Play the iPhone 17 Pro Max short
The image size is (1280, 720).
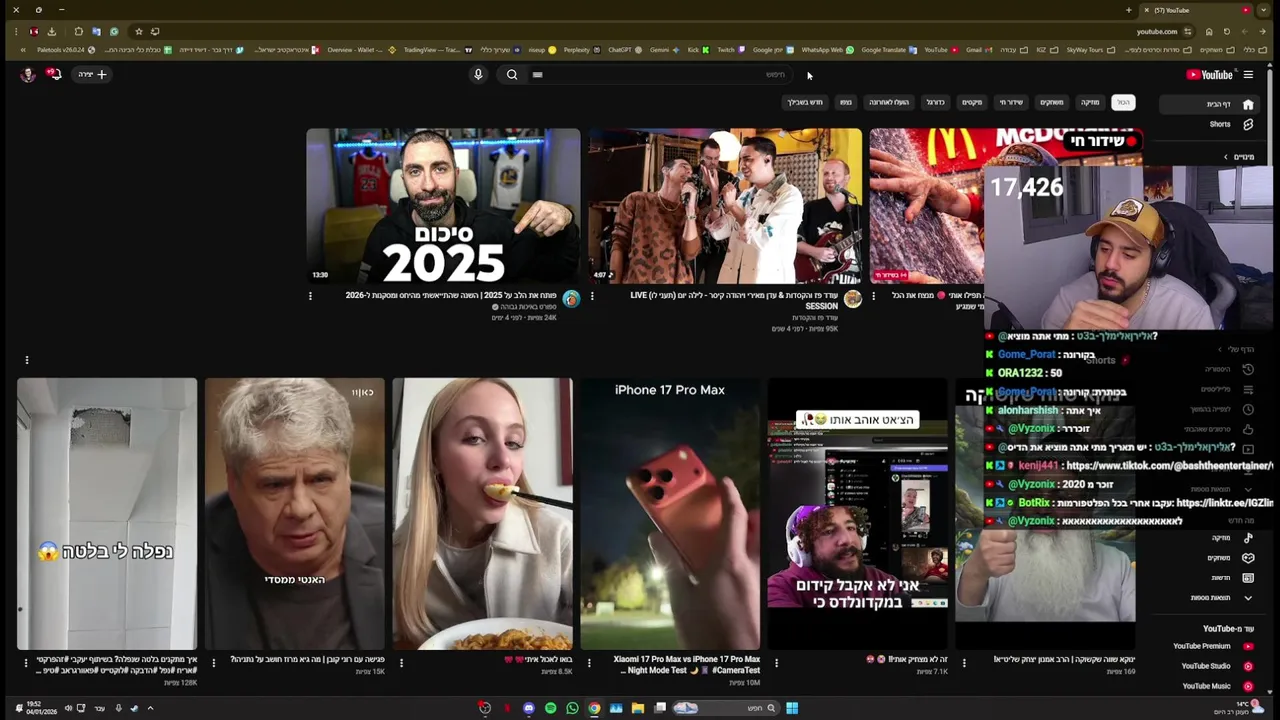point(670,514)
